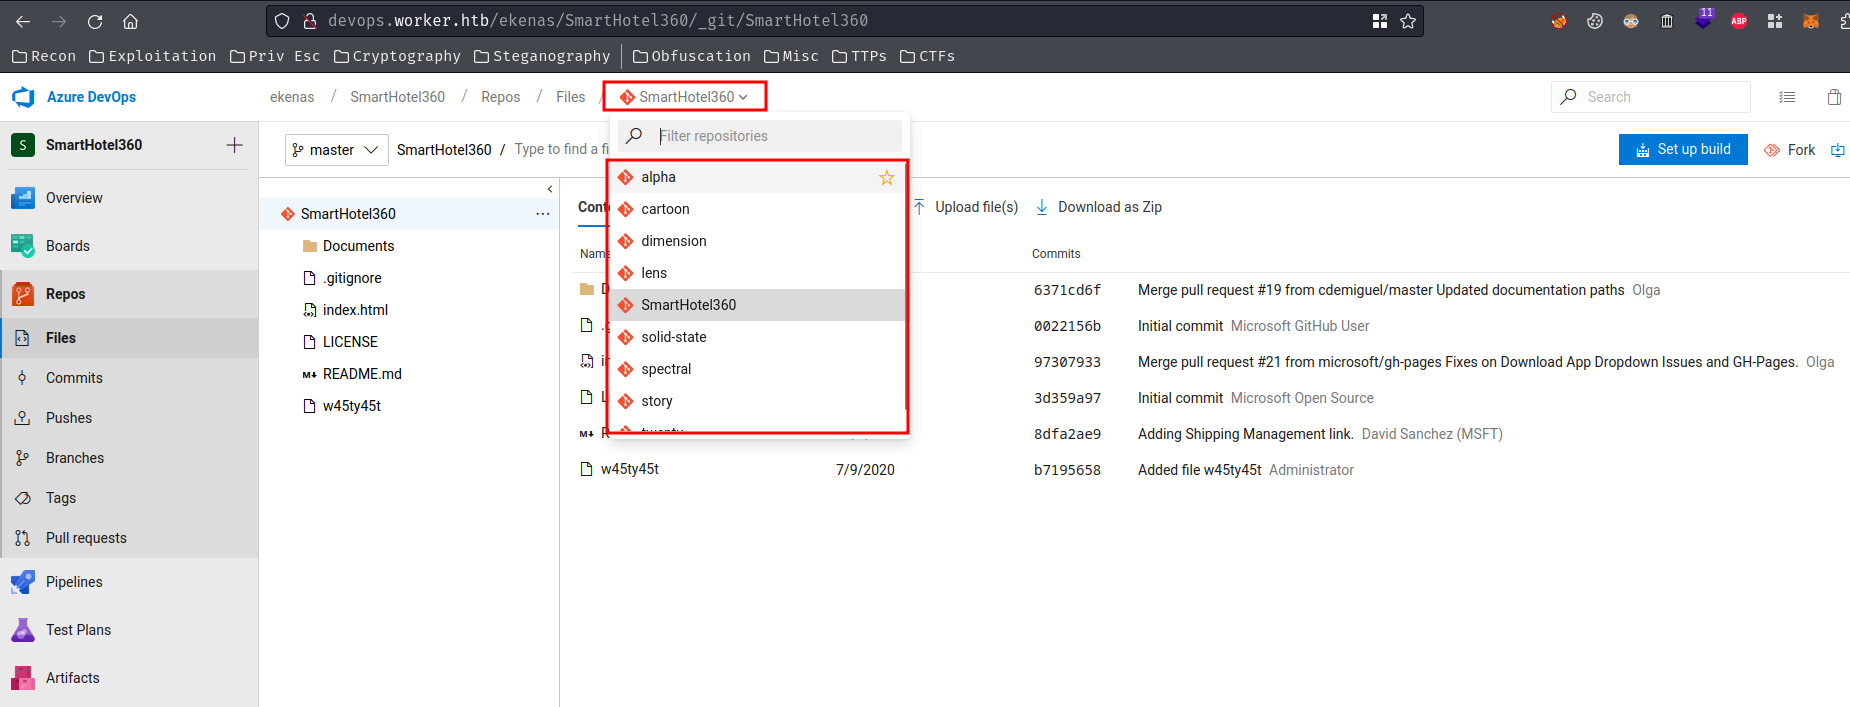The image size is (1850, 707).
Task: Click Repos in the breadcrumb
Action: click(x=500, y=97)
